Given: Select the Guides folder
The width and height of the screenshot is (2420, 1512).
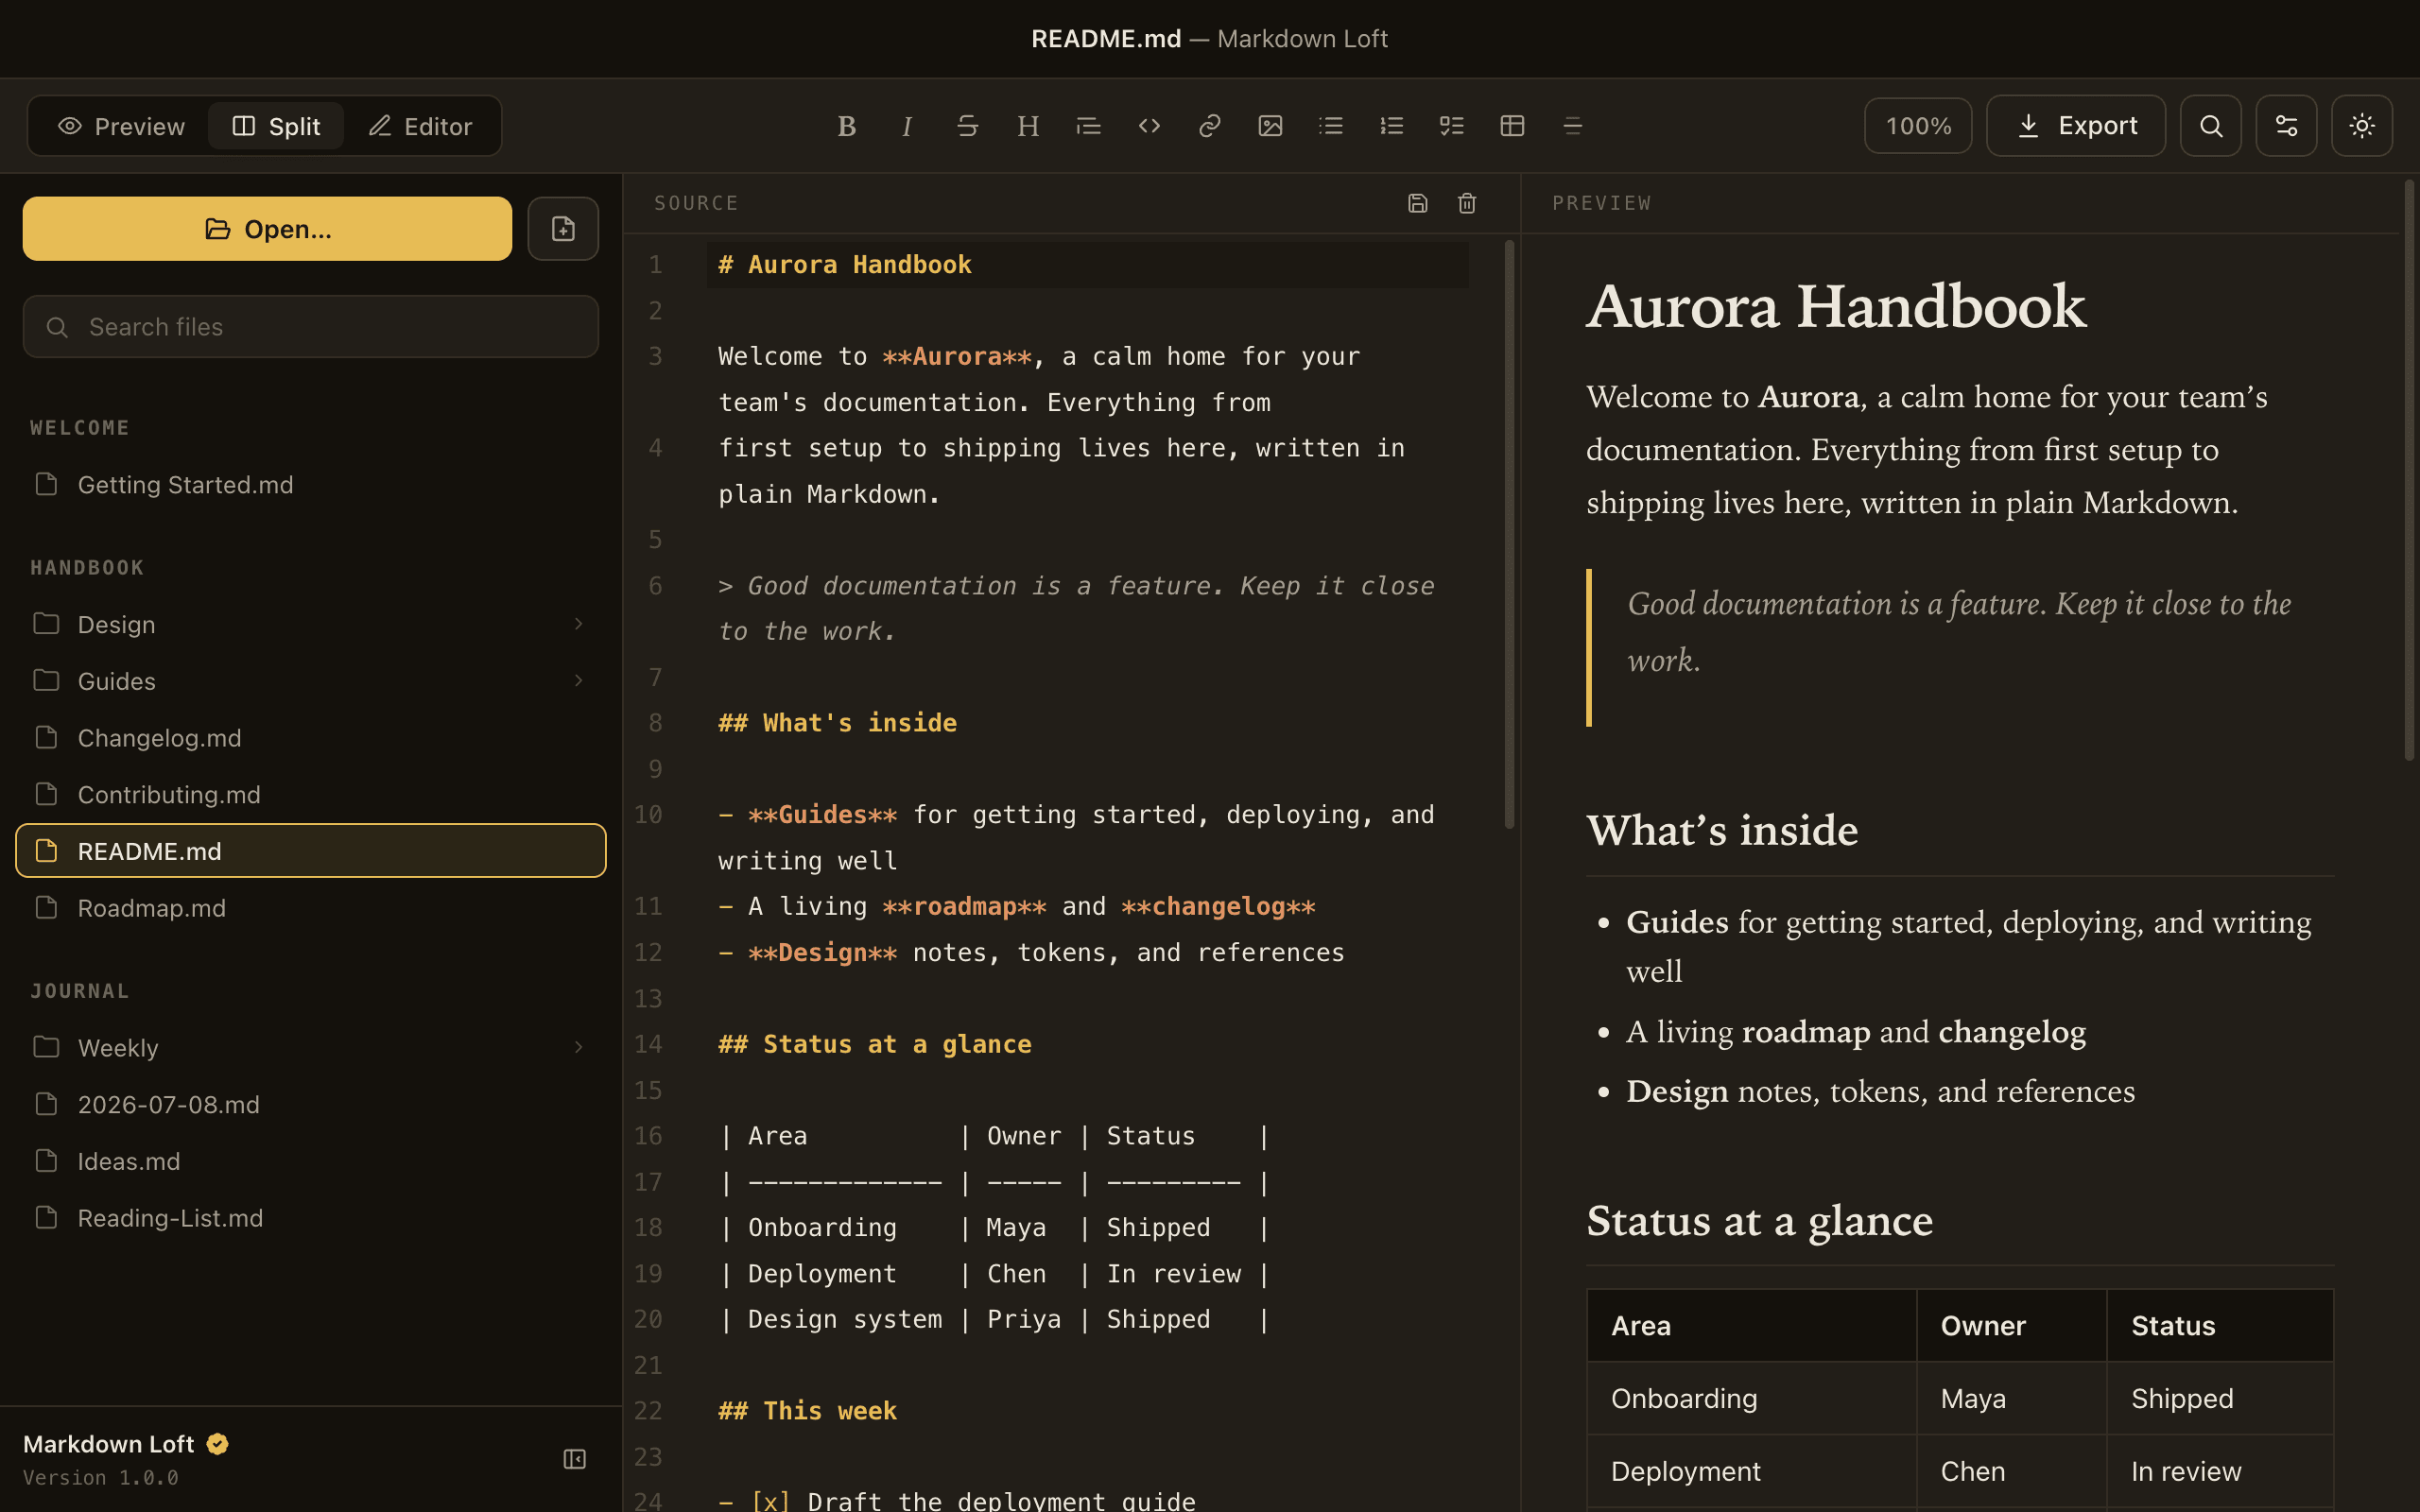Looking at the screenshot, I should [311, 681].
